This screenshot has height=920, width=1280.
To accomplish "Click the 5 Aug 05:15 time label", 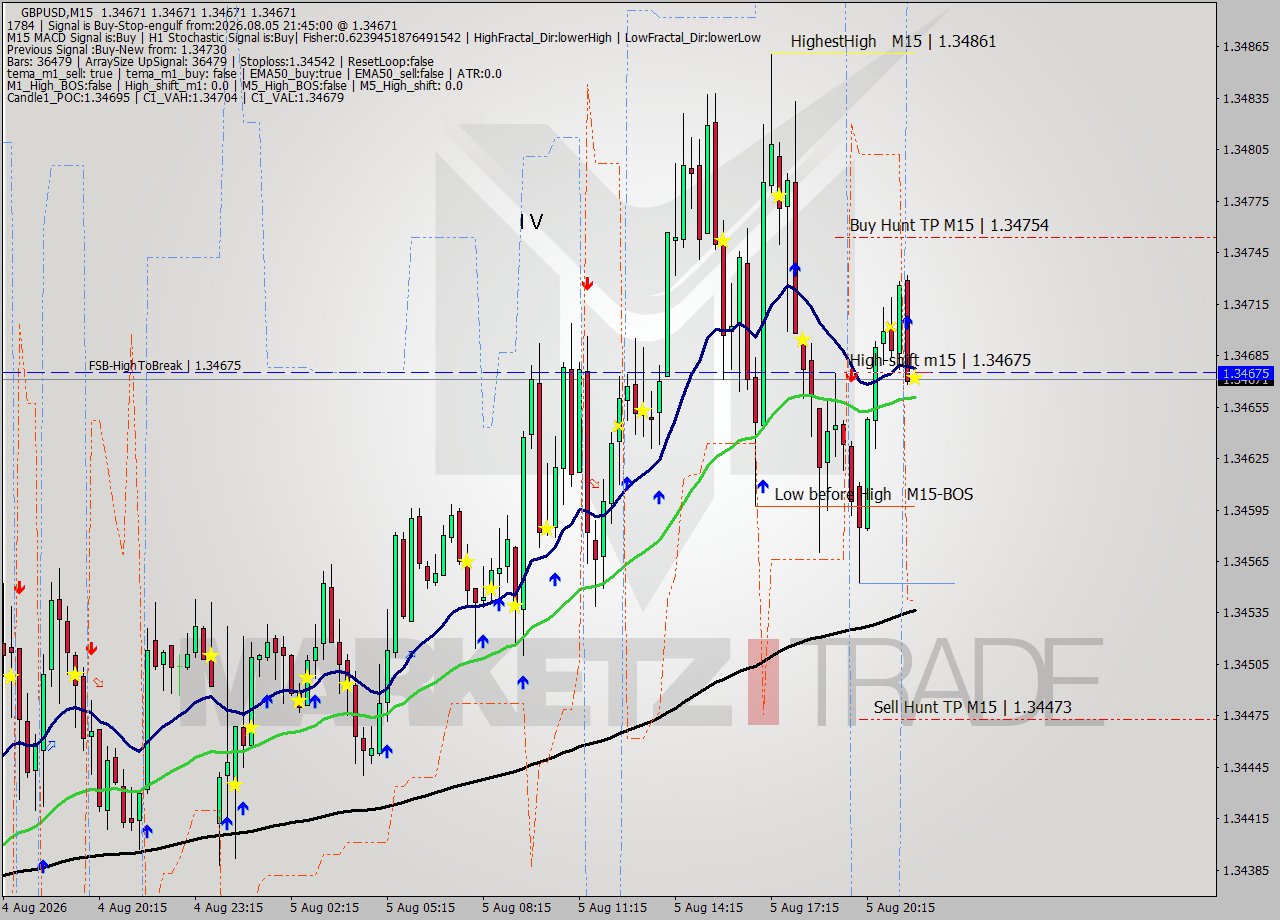I will 420,908.
